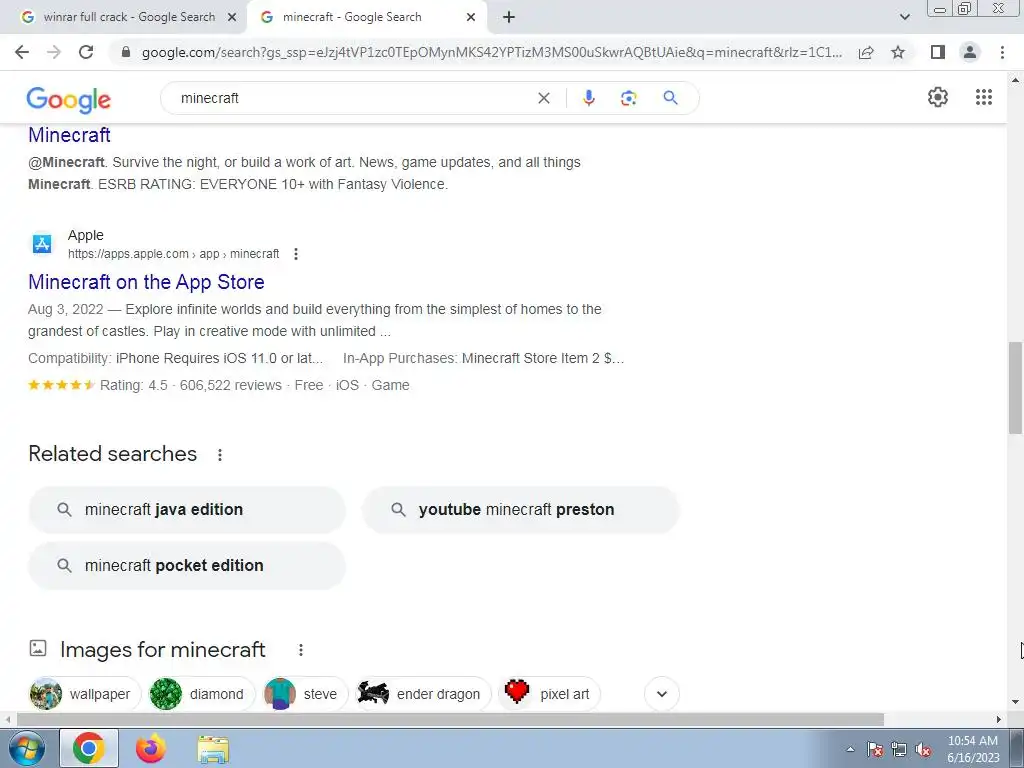Close the minecraft search tab
The width and height of the screenshot is (1024, 768).
(x=470, y=17)
